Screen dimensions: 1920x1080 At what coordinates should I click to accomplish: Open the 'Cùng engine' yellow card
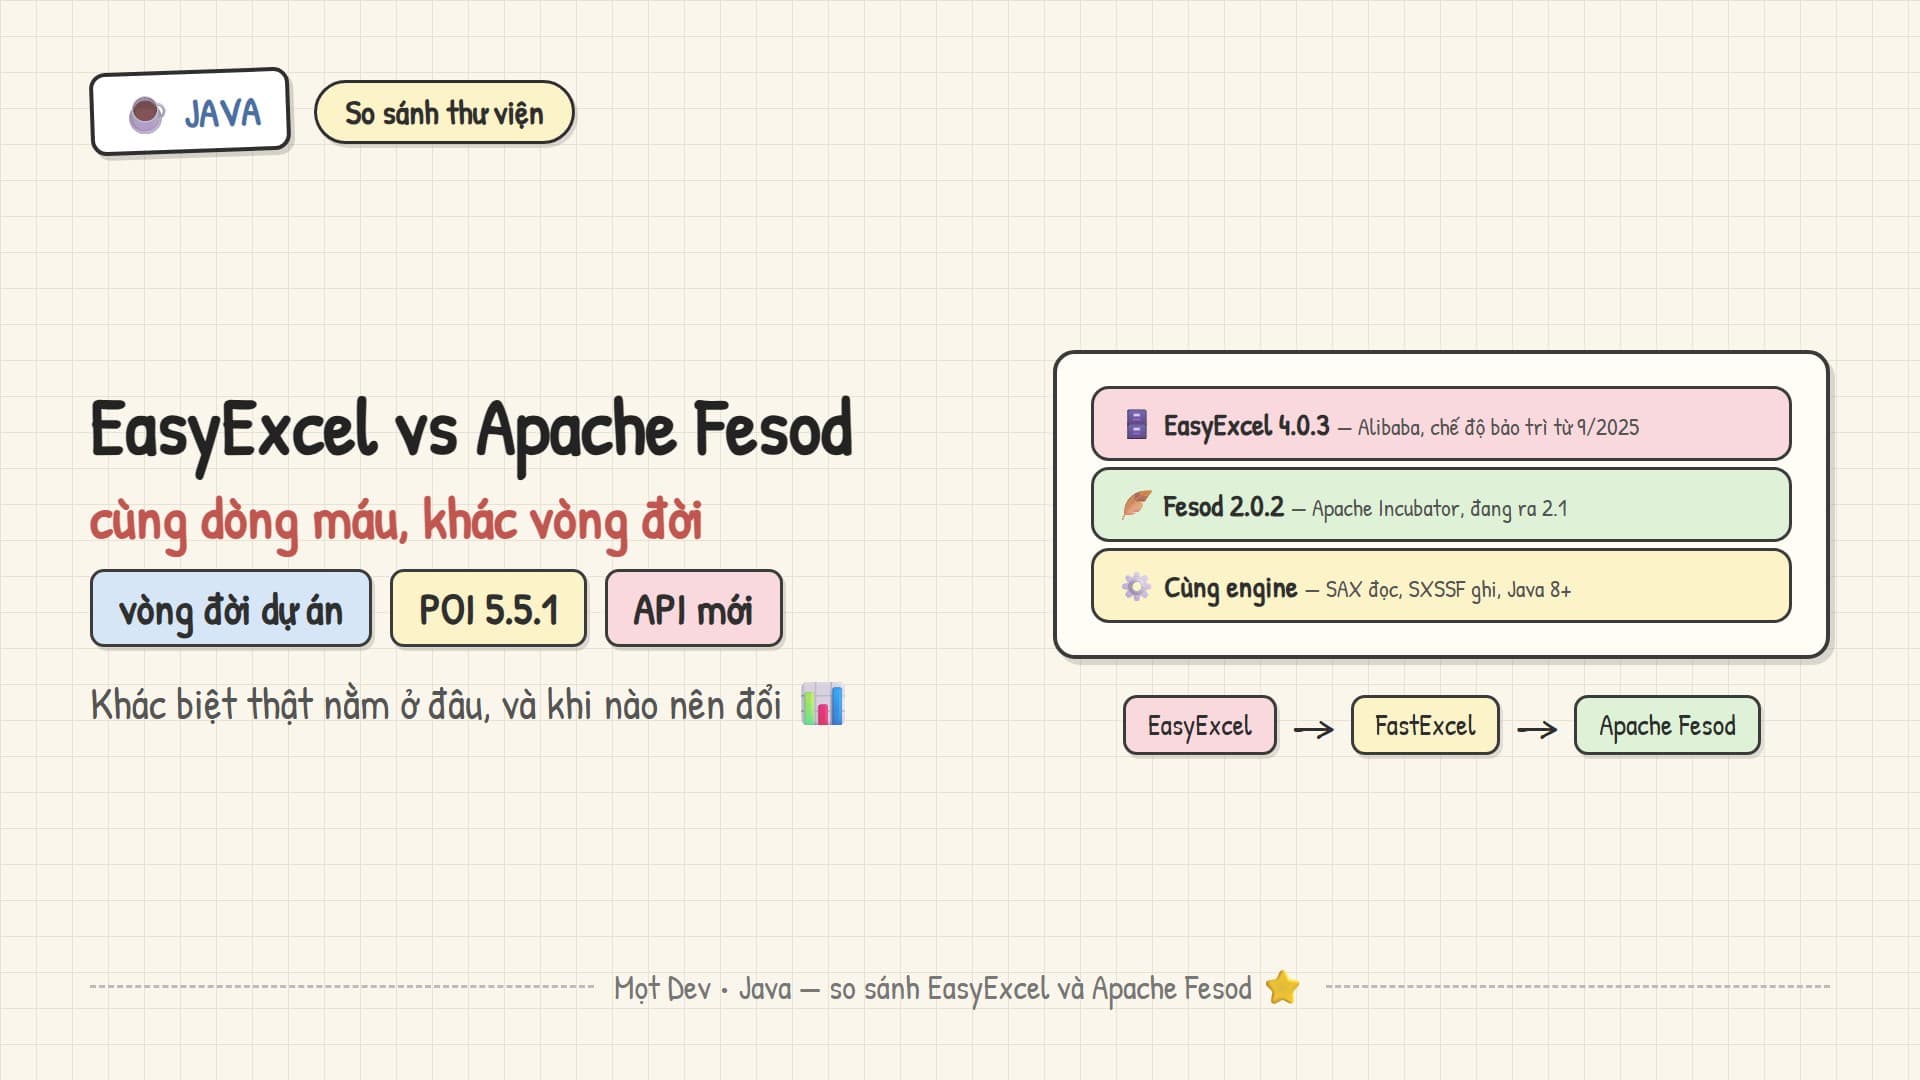coord(1441,586)
